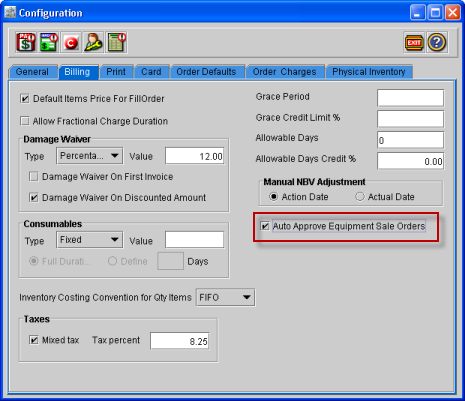This screenshot has height=401, width=465.
Task: Click the Tax percent field
Action: point(180,341)
